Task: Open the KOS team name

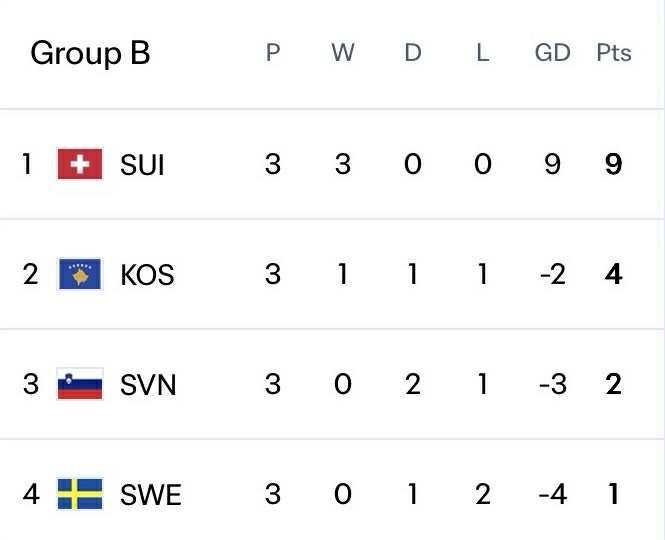Action: [147, 275]
